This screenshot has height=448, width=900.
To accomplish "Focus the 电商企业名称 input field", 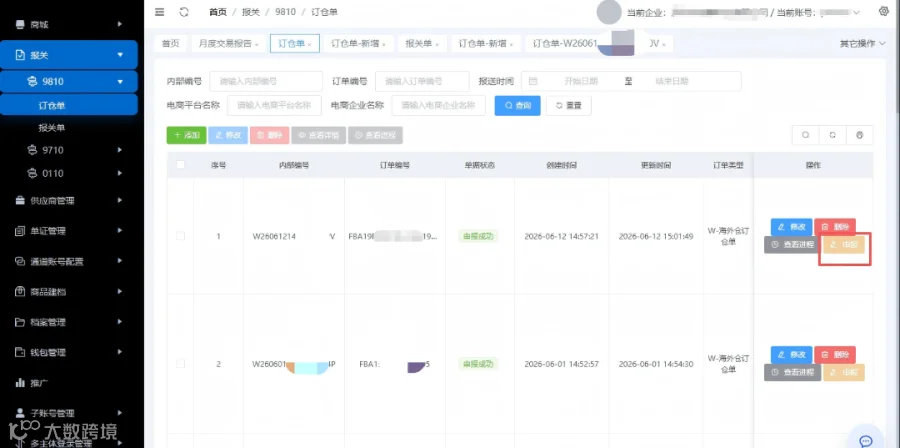I will (439, 106).
